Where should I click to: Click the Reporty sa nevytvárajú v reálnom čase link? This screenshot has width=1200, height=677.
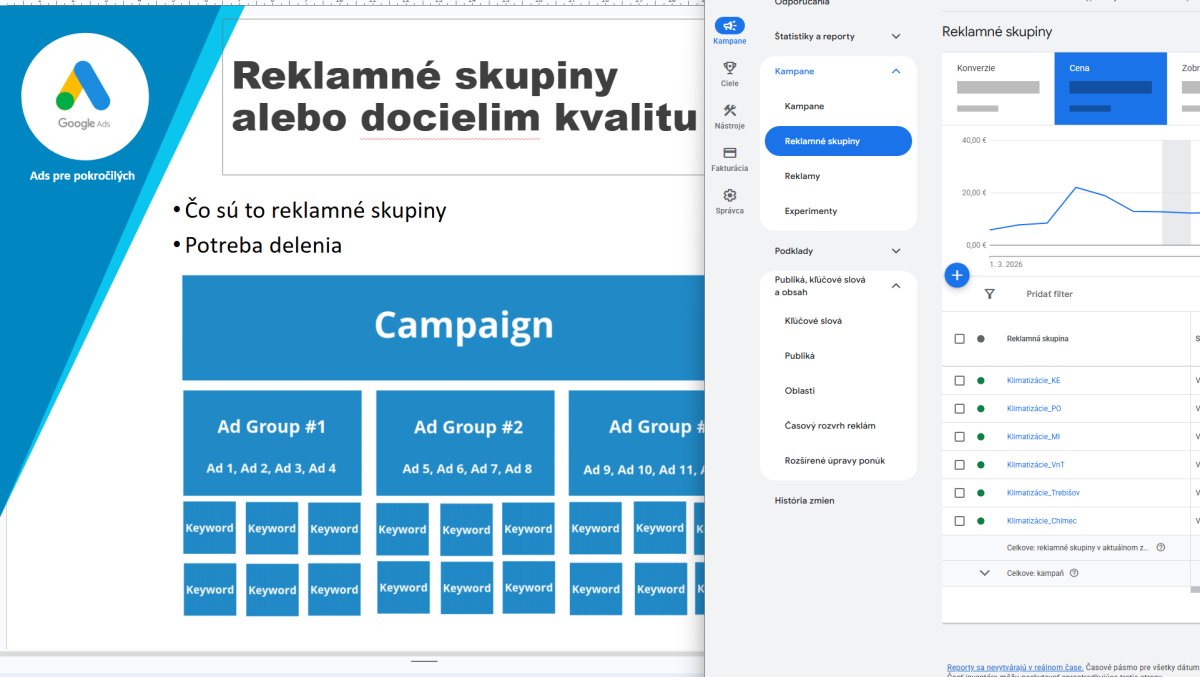tap(1014, 666)
